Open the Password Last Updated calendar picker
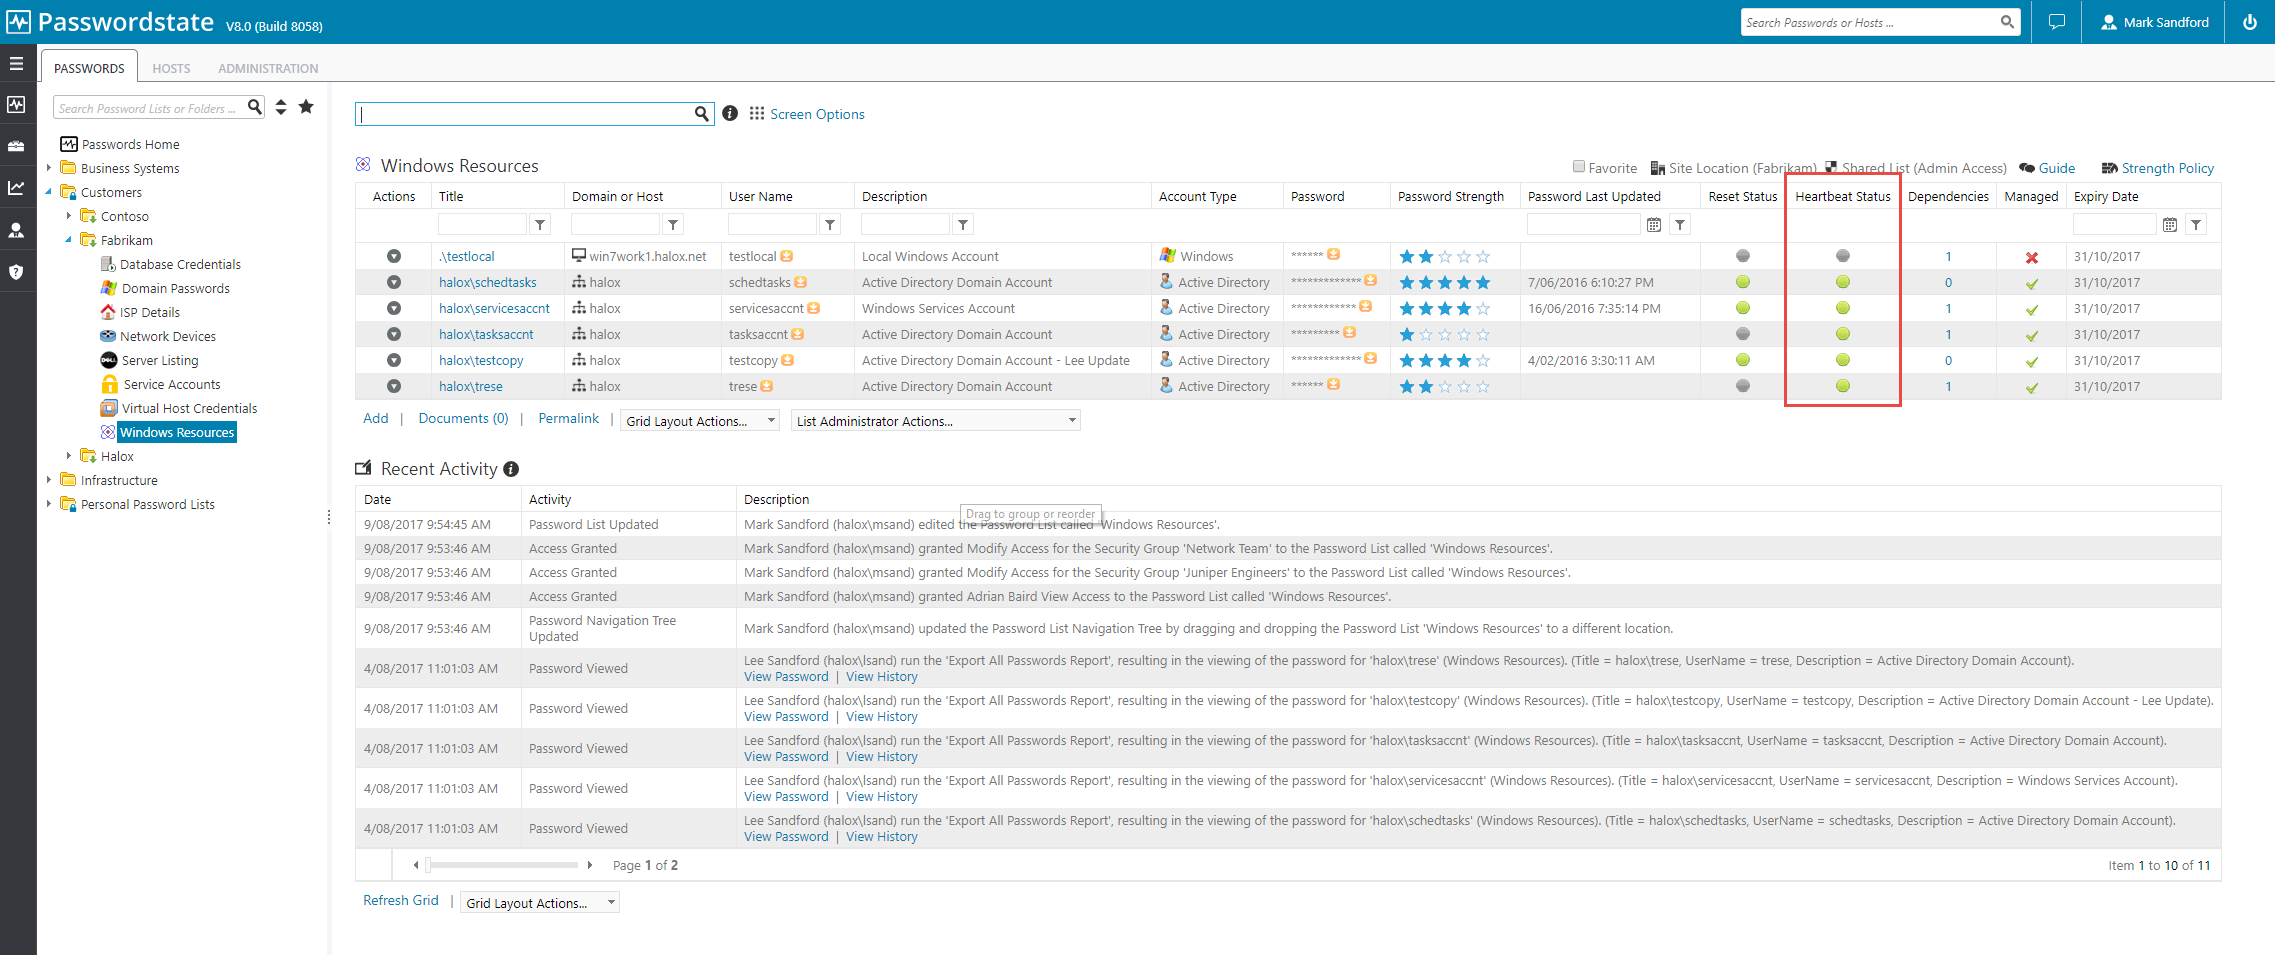 click(1654, 225)
